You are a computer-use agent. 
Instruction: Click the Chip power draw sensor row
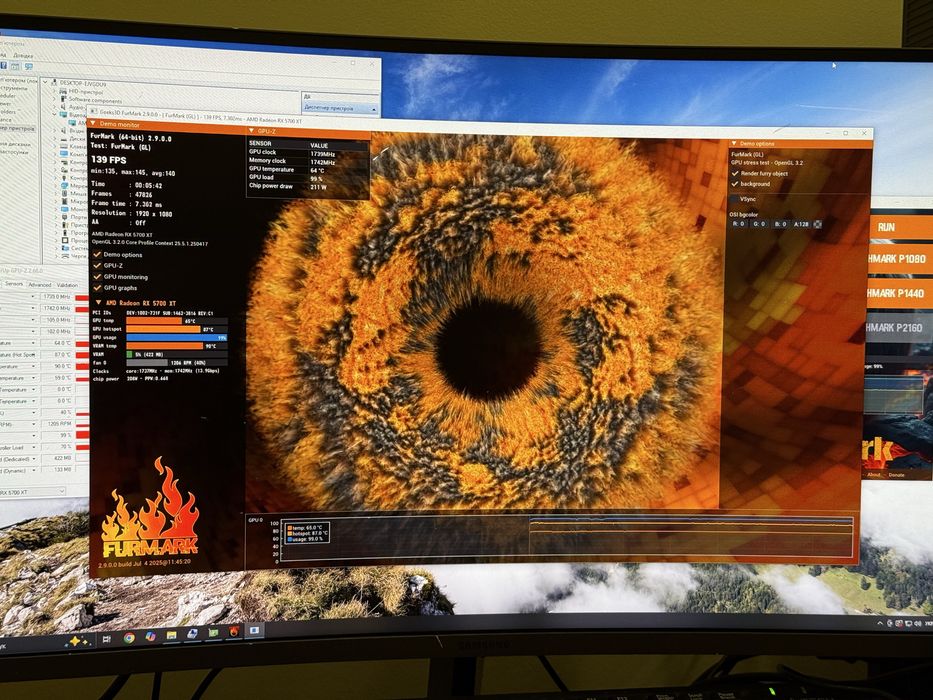click(x=308, y=186)
